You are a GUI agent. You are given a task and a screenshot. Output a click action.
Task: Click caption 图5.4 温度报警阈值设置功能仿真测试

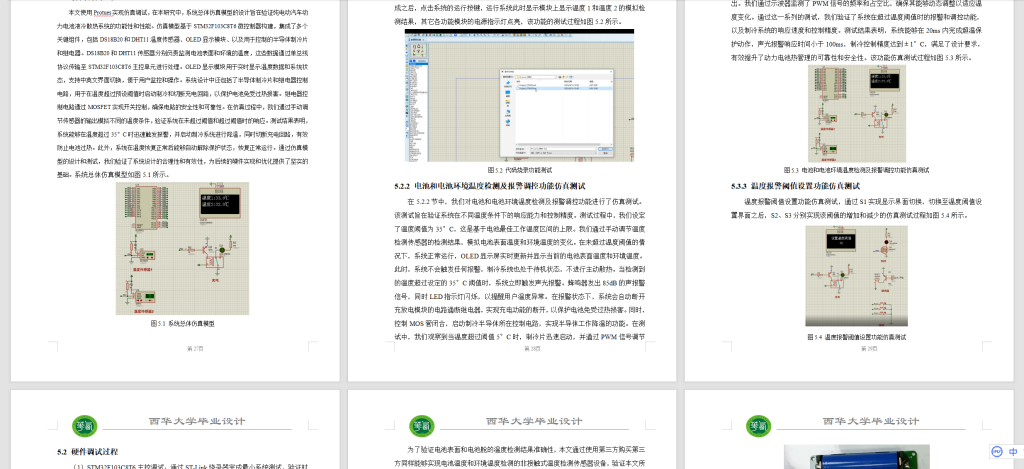[x=856, y=337]
